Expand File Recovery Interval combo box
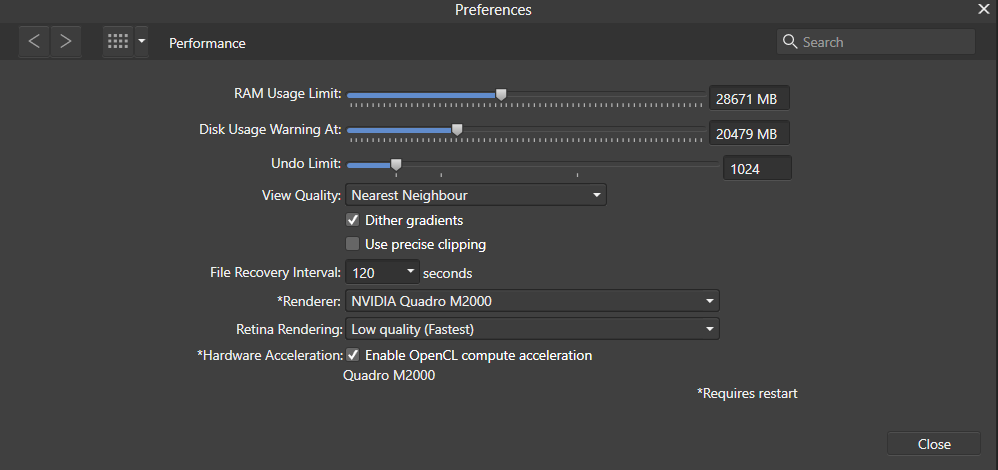Viewport: 998px width, 470px height. (383, 273)
